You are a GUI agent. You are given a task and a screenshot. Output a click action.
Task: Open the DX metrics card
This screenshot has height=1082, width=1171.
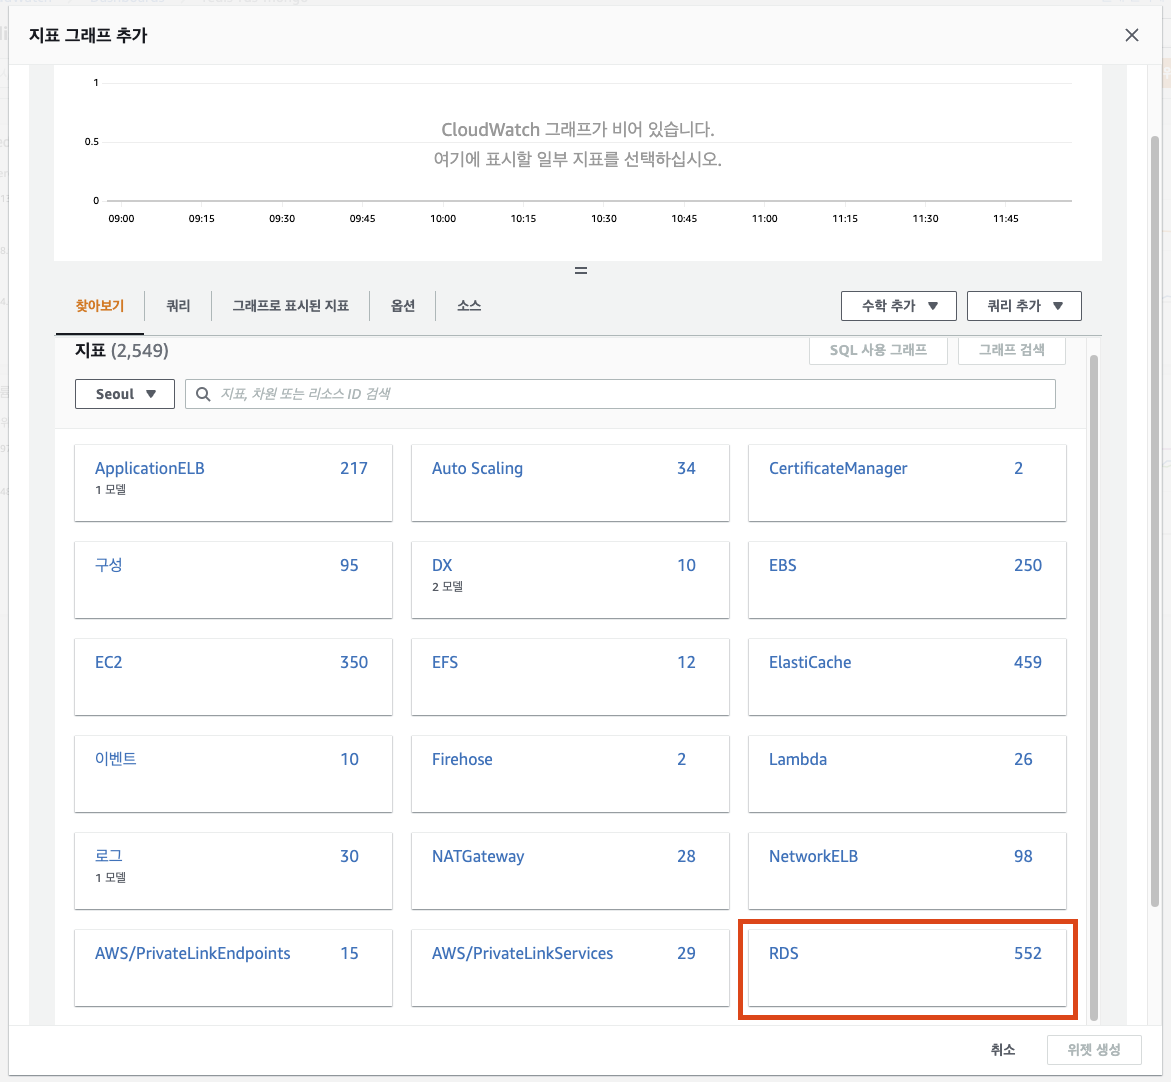click(x=570, y=579)
